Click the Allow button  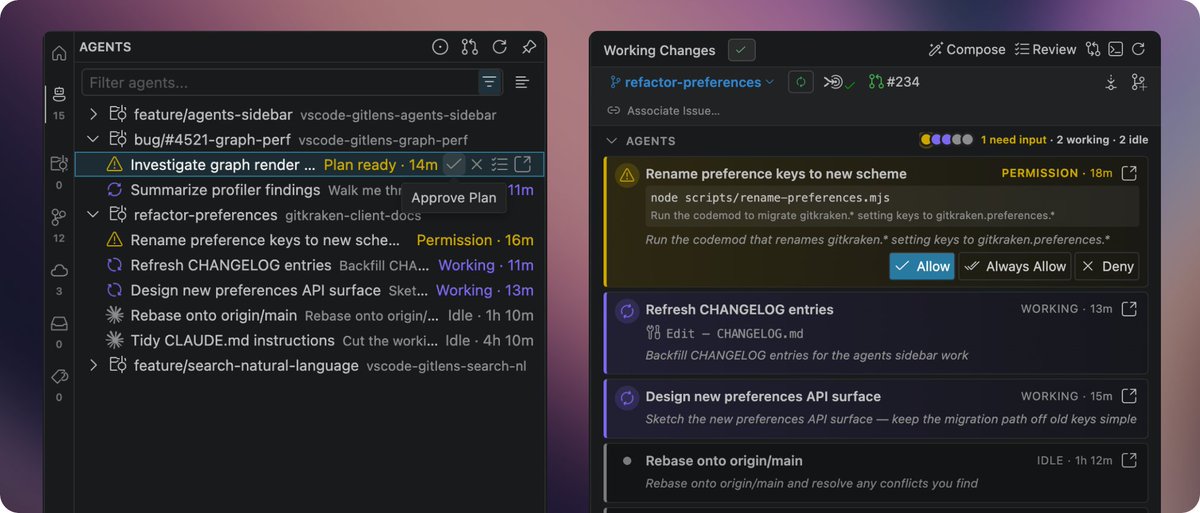tap(922, 266)
